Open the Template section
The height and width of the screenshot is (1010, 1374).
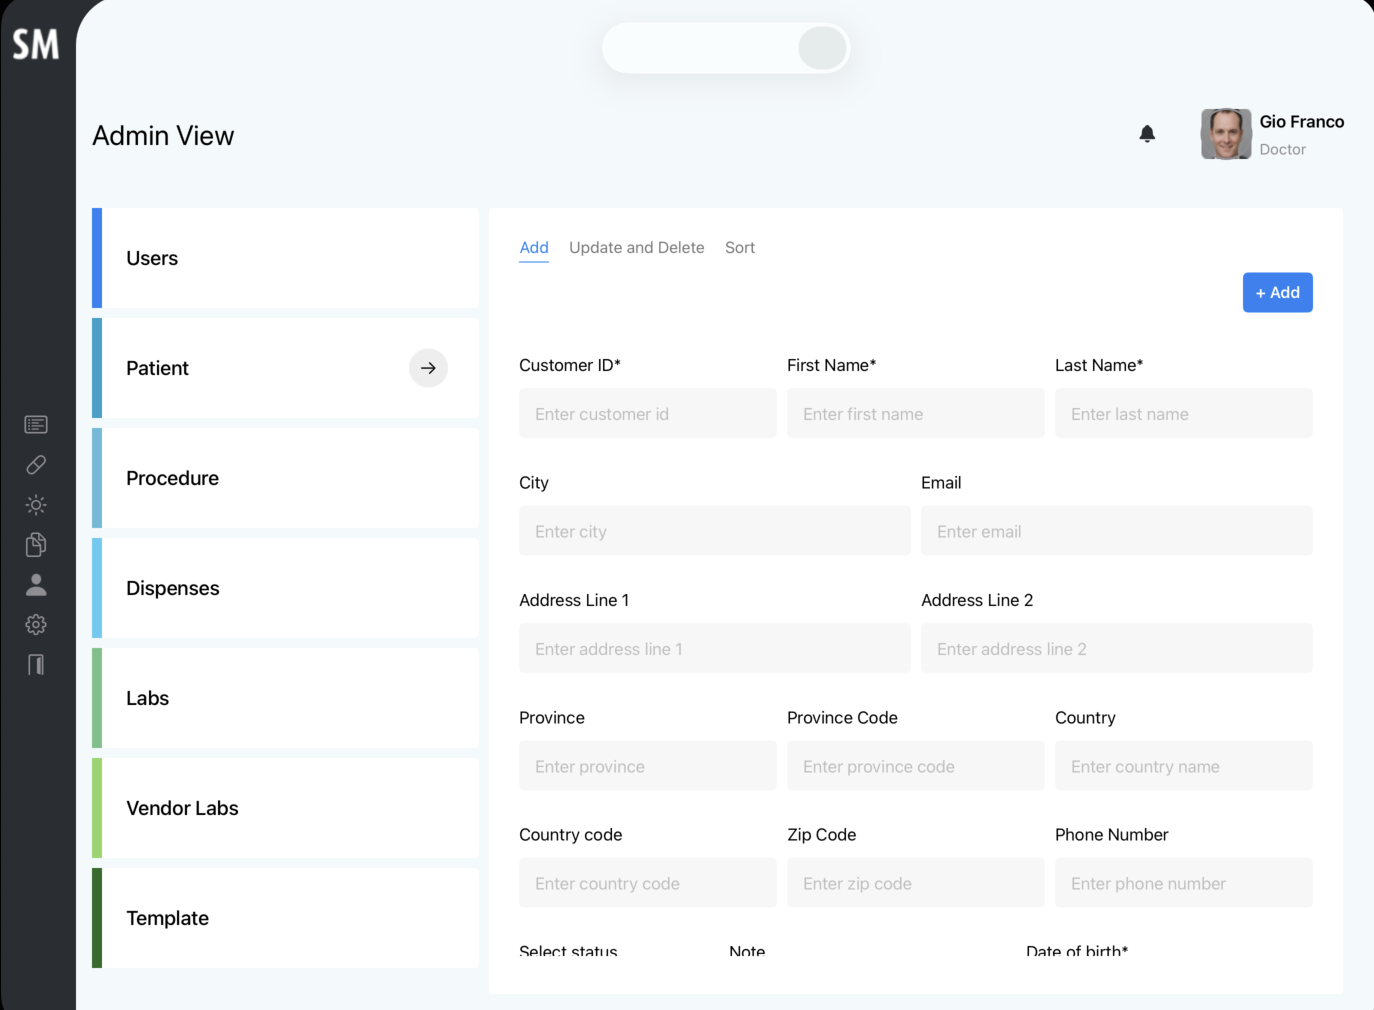[x=285, y=918]
